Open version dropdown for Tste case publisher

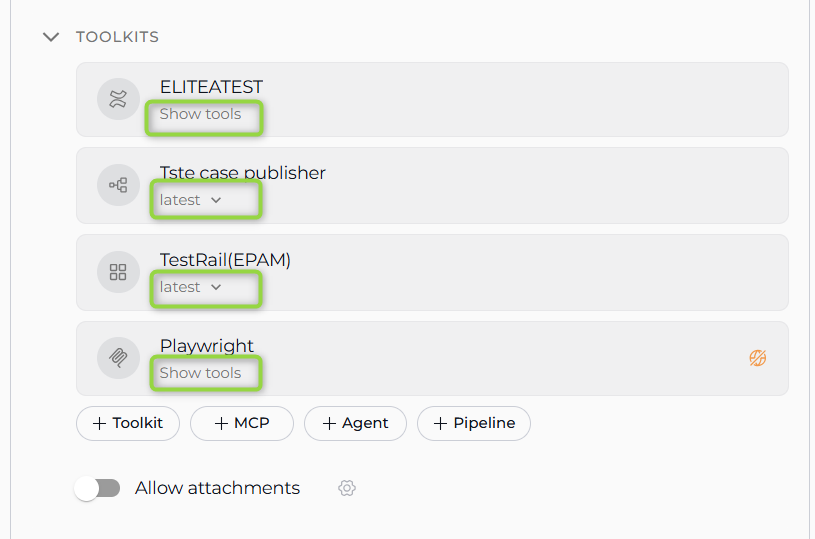coord(191,200)
